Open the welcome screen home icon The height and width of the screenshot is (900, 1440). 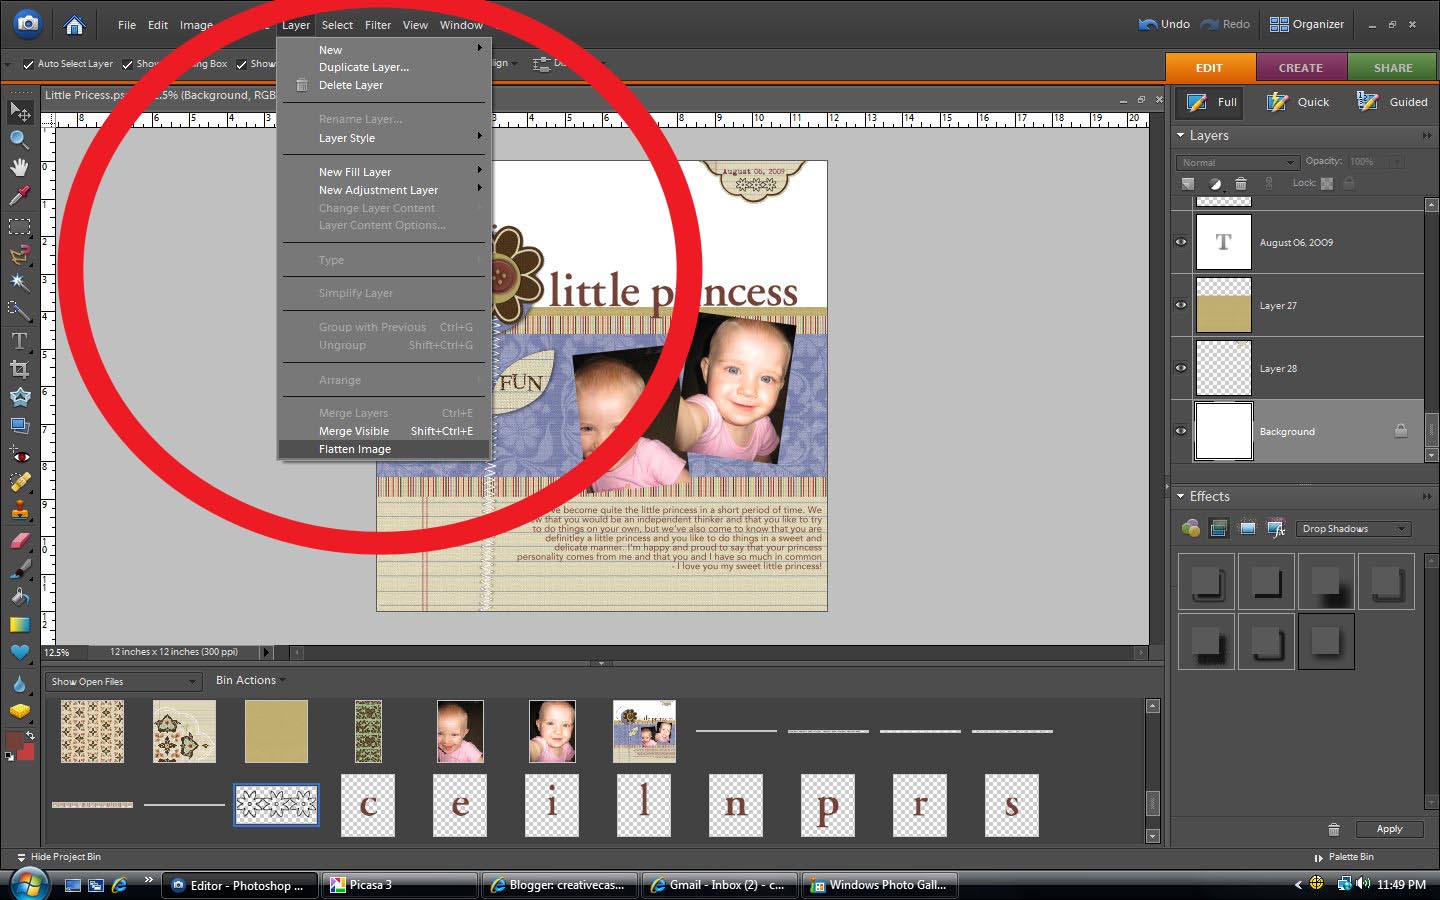coord(74,24)
